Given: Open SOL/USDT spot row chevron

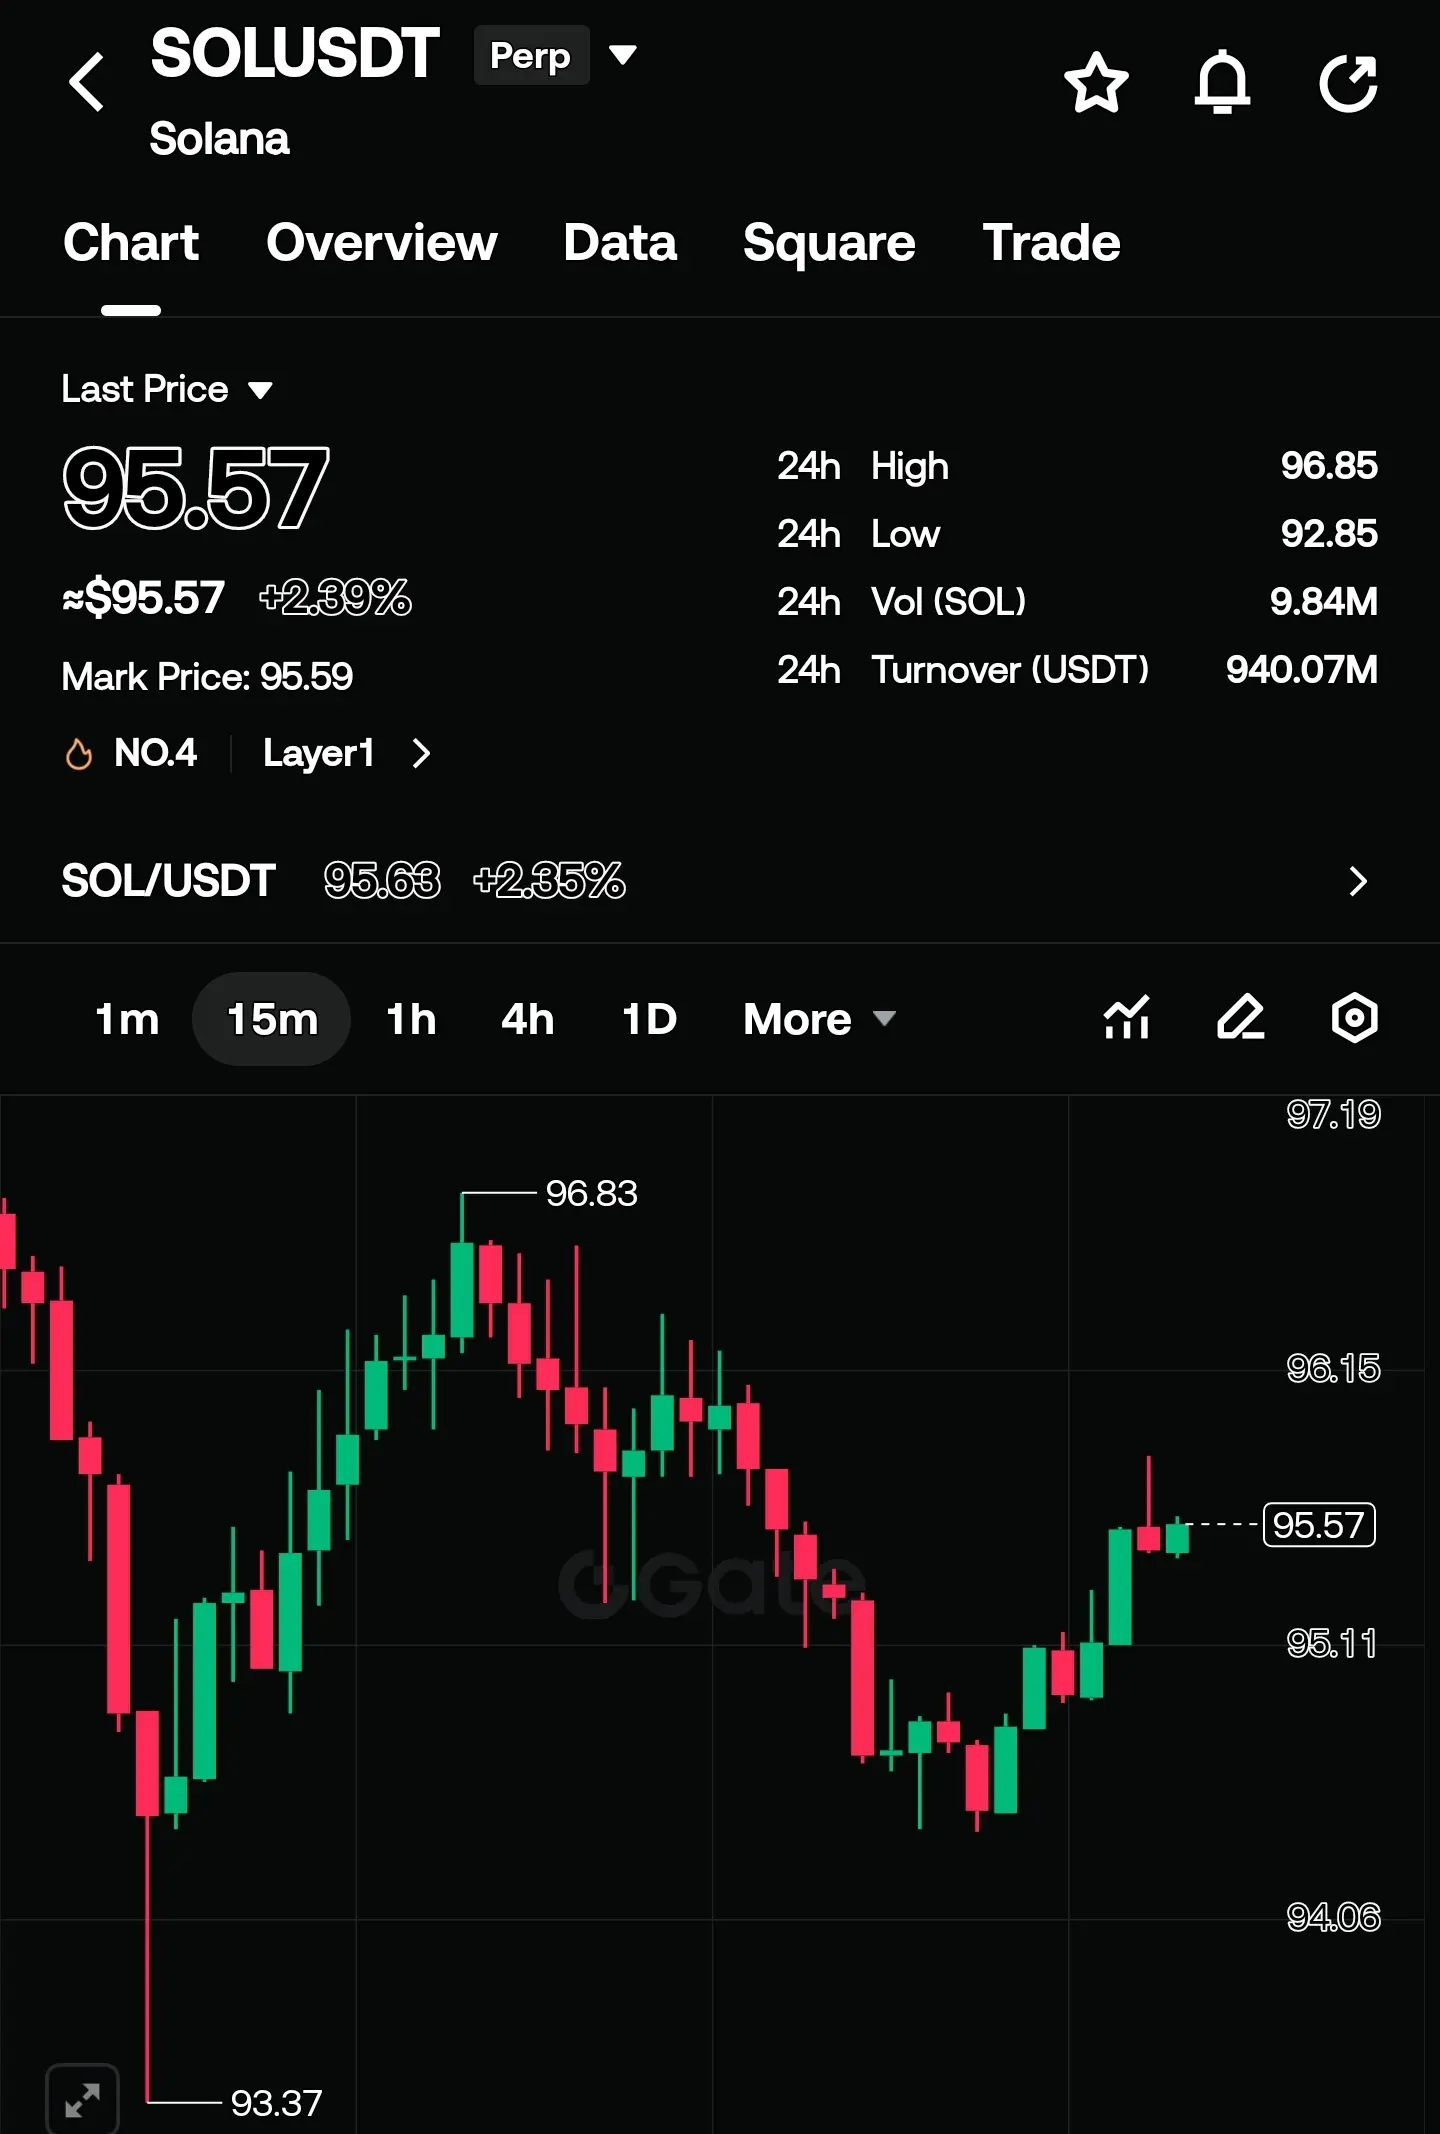Looking at the screenshot, I should pyautogui.click(x=1357, y=881).
